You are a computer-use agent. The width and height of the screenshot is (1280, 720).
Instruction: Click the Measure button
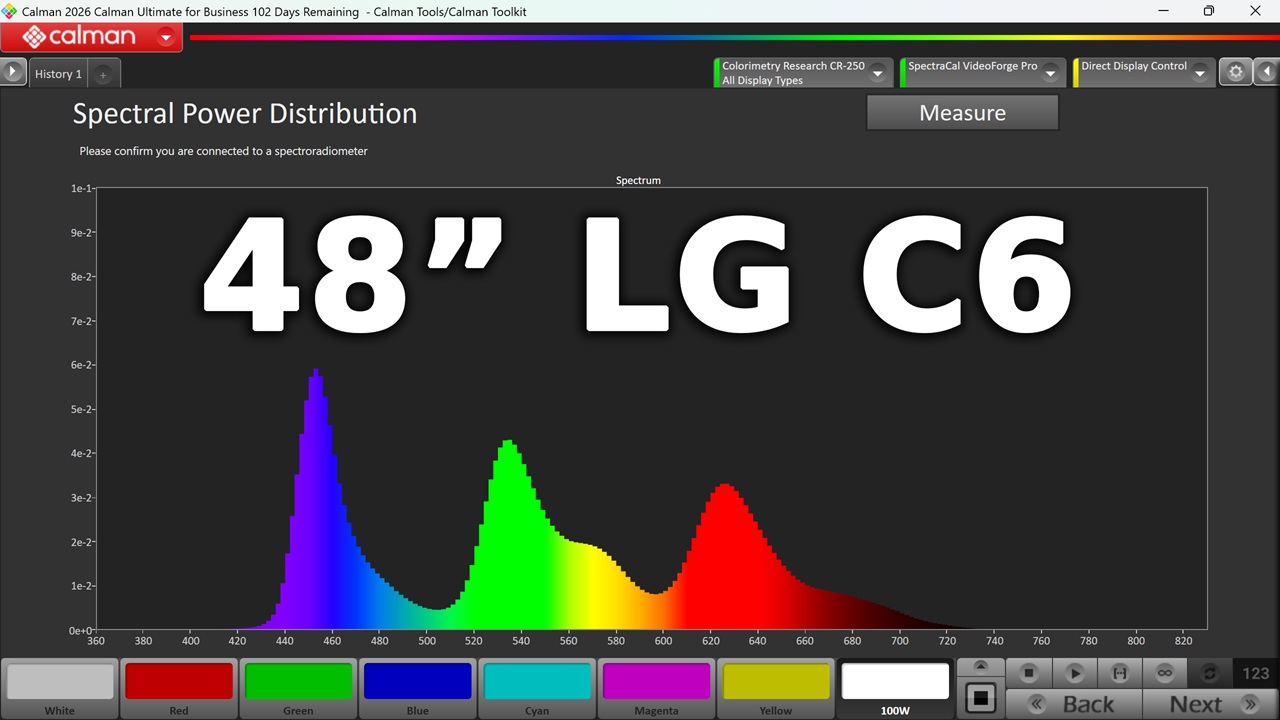click(962, 113)
